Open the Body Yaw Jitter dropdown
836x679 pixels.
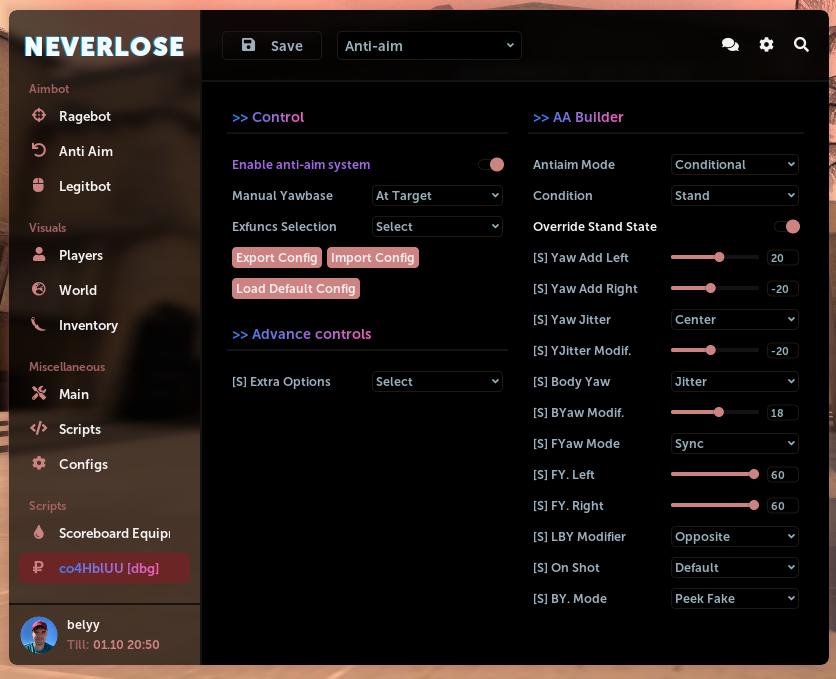tap(735, 381)
